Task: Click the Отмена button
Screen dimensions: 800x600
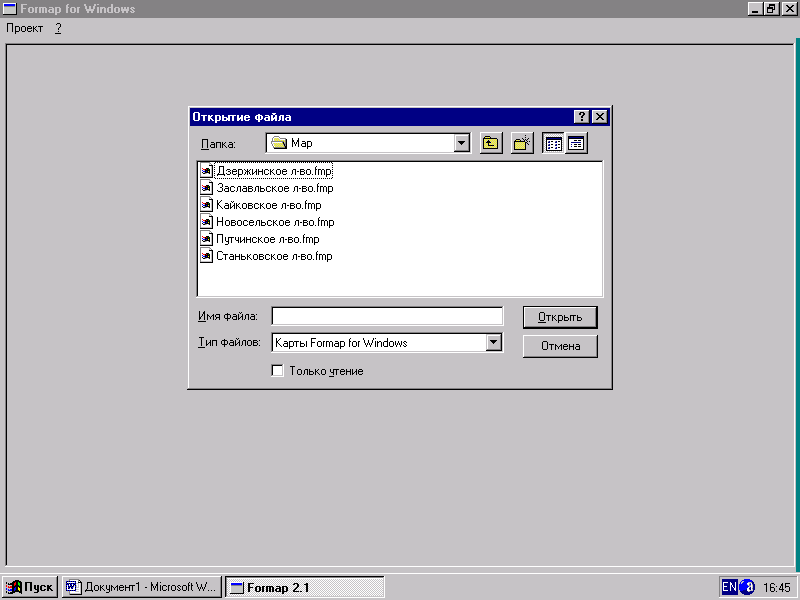Action: [x=560, y=346]
